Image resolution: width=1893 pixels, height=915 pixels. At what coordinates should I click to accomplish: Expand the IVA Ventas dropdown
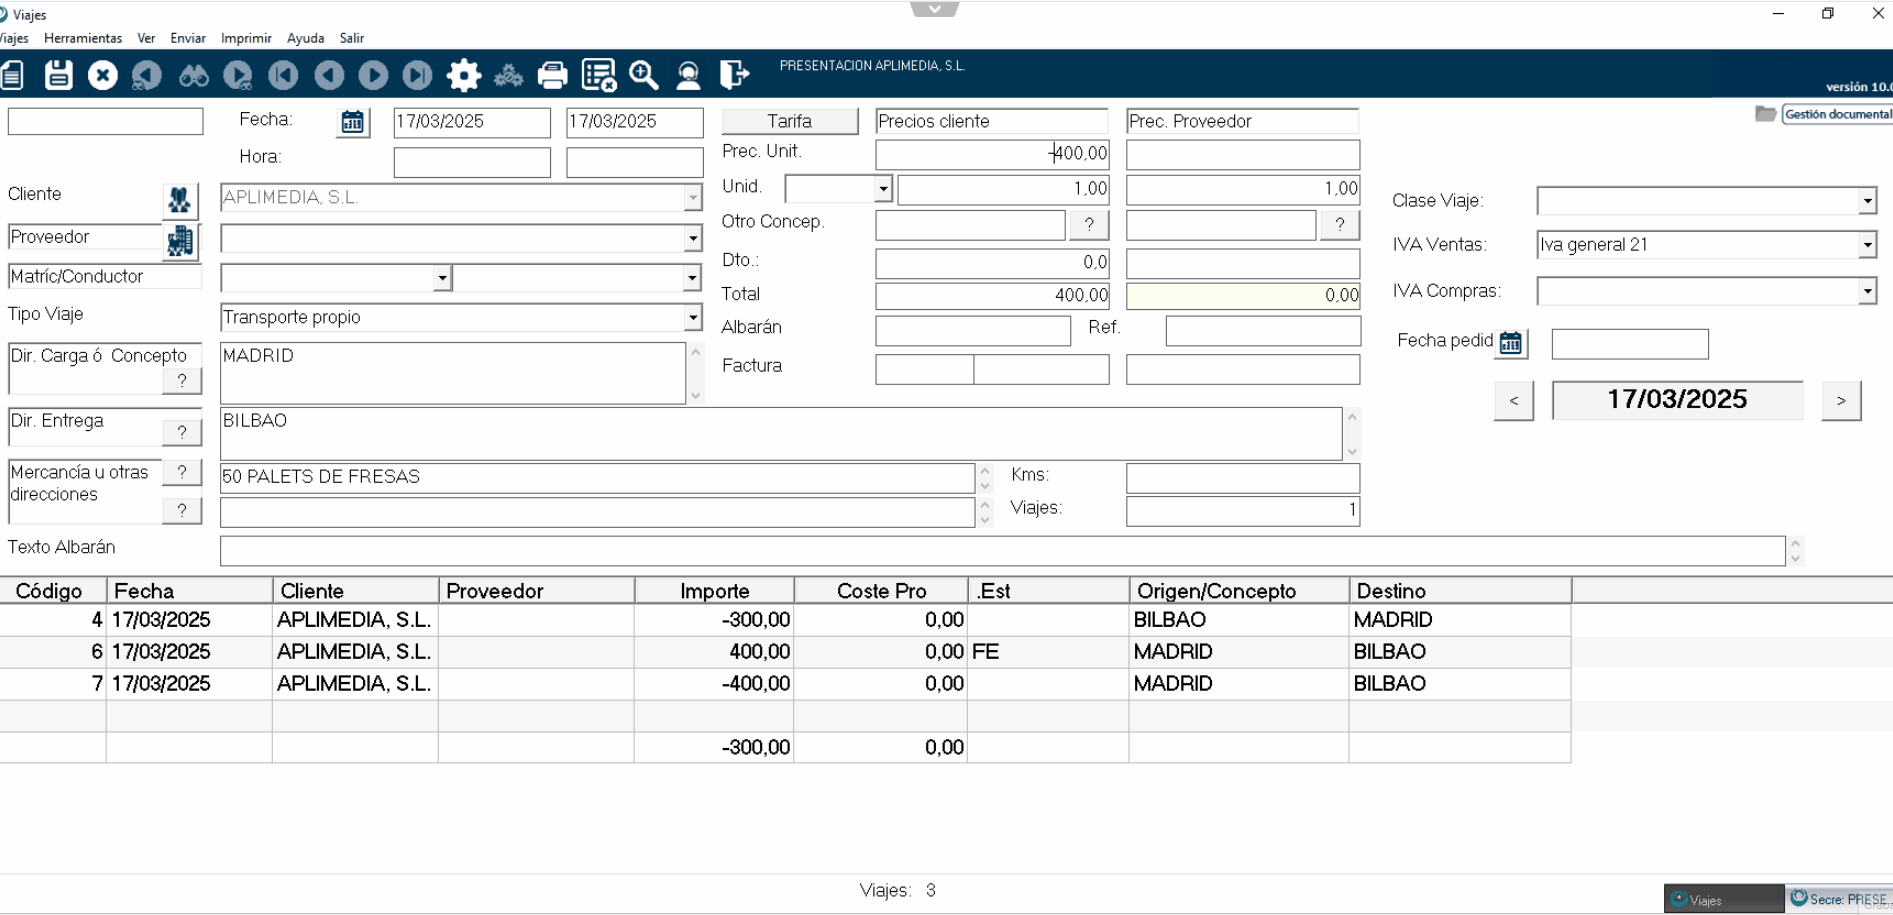coord(1866,245)
